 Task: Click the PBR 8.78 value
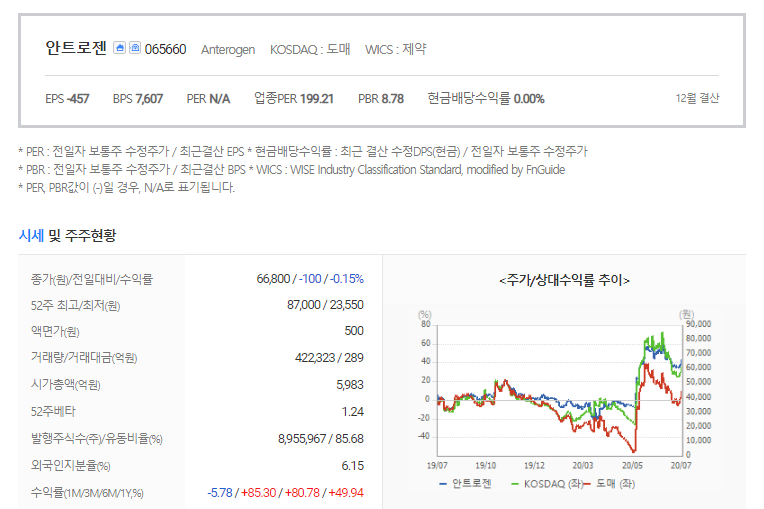[381, 99]
